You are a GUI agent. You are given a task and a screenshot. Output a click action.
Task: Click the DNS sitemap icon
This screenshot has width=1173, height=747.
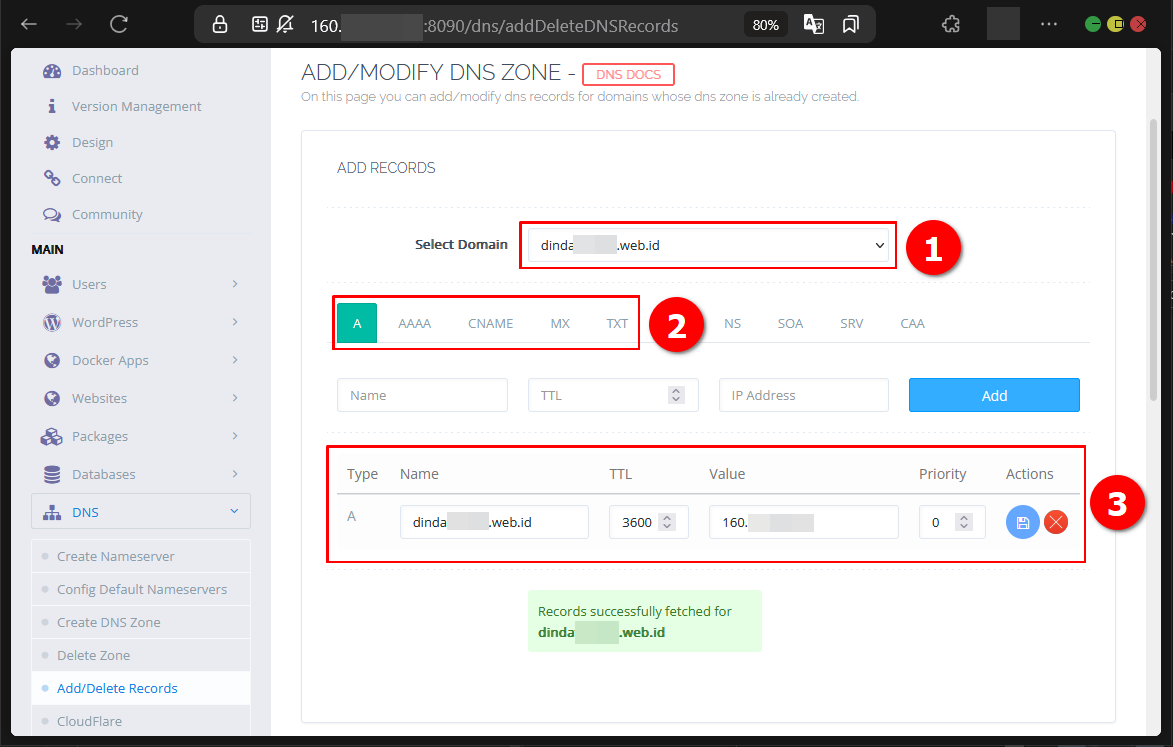[x=52, y=512]
